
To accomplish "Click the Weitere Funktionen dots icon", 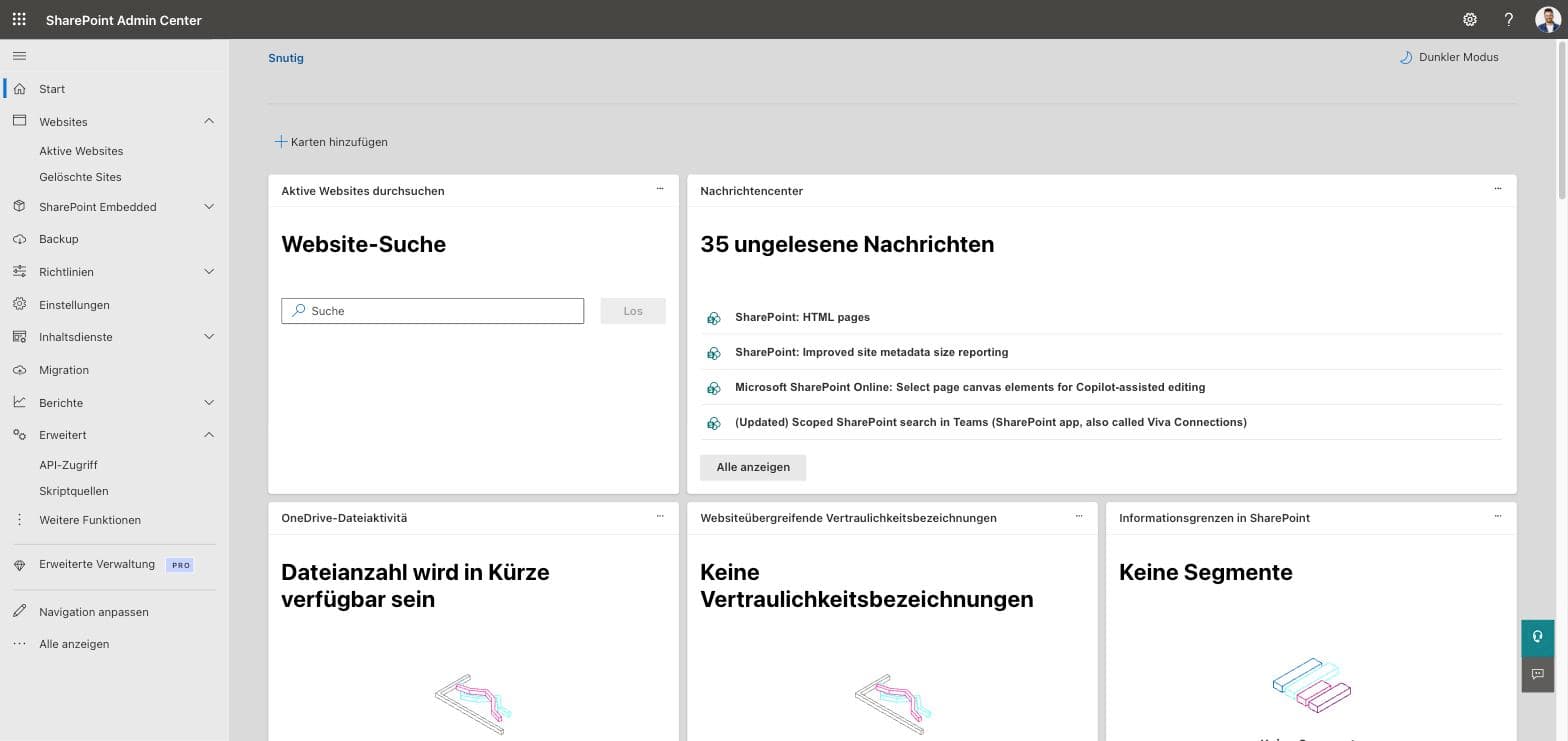I will coord(19,520).
